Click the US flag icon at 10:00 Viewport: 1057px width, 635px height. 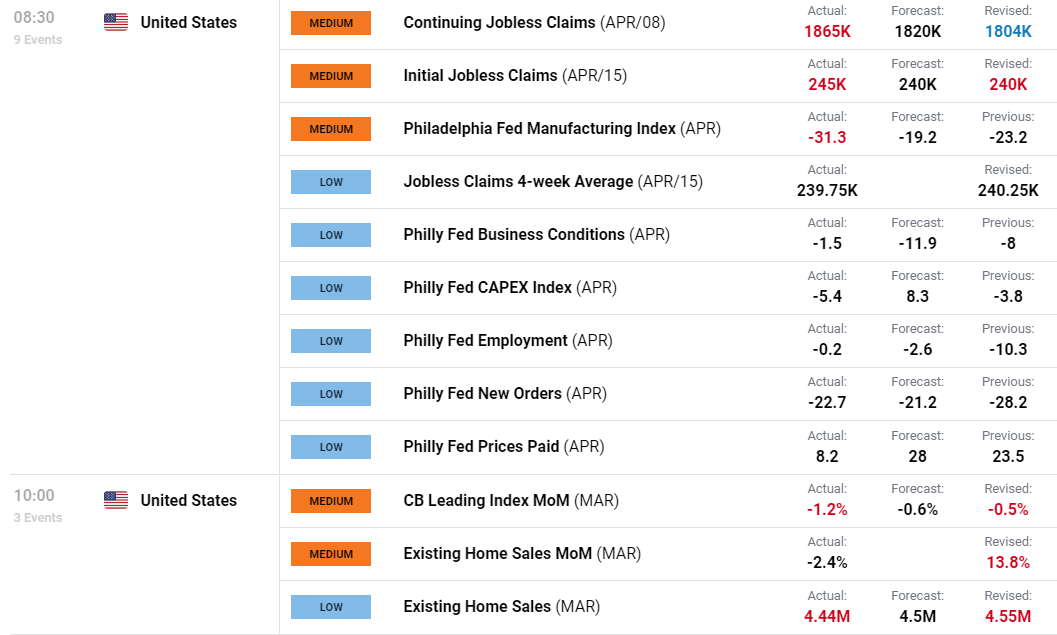116,500
